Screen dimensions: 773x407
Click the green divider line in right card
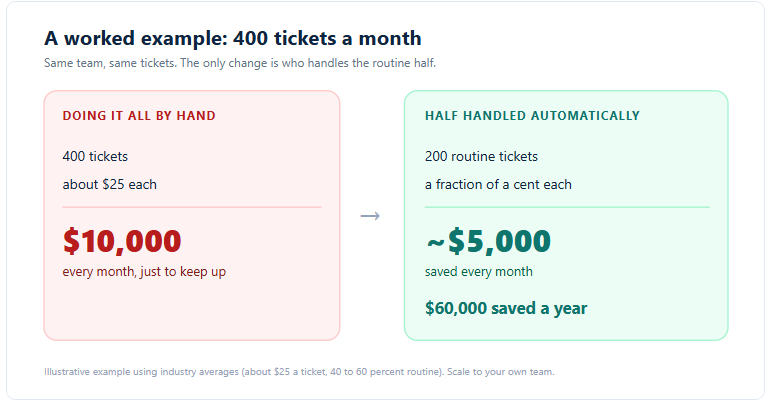(567, 207)
